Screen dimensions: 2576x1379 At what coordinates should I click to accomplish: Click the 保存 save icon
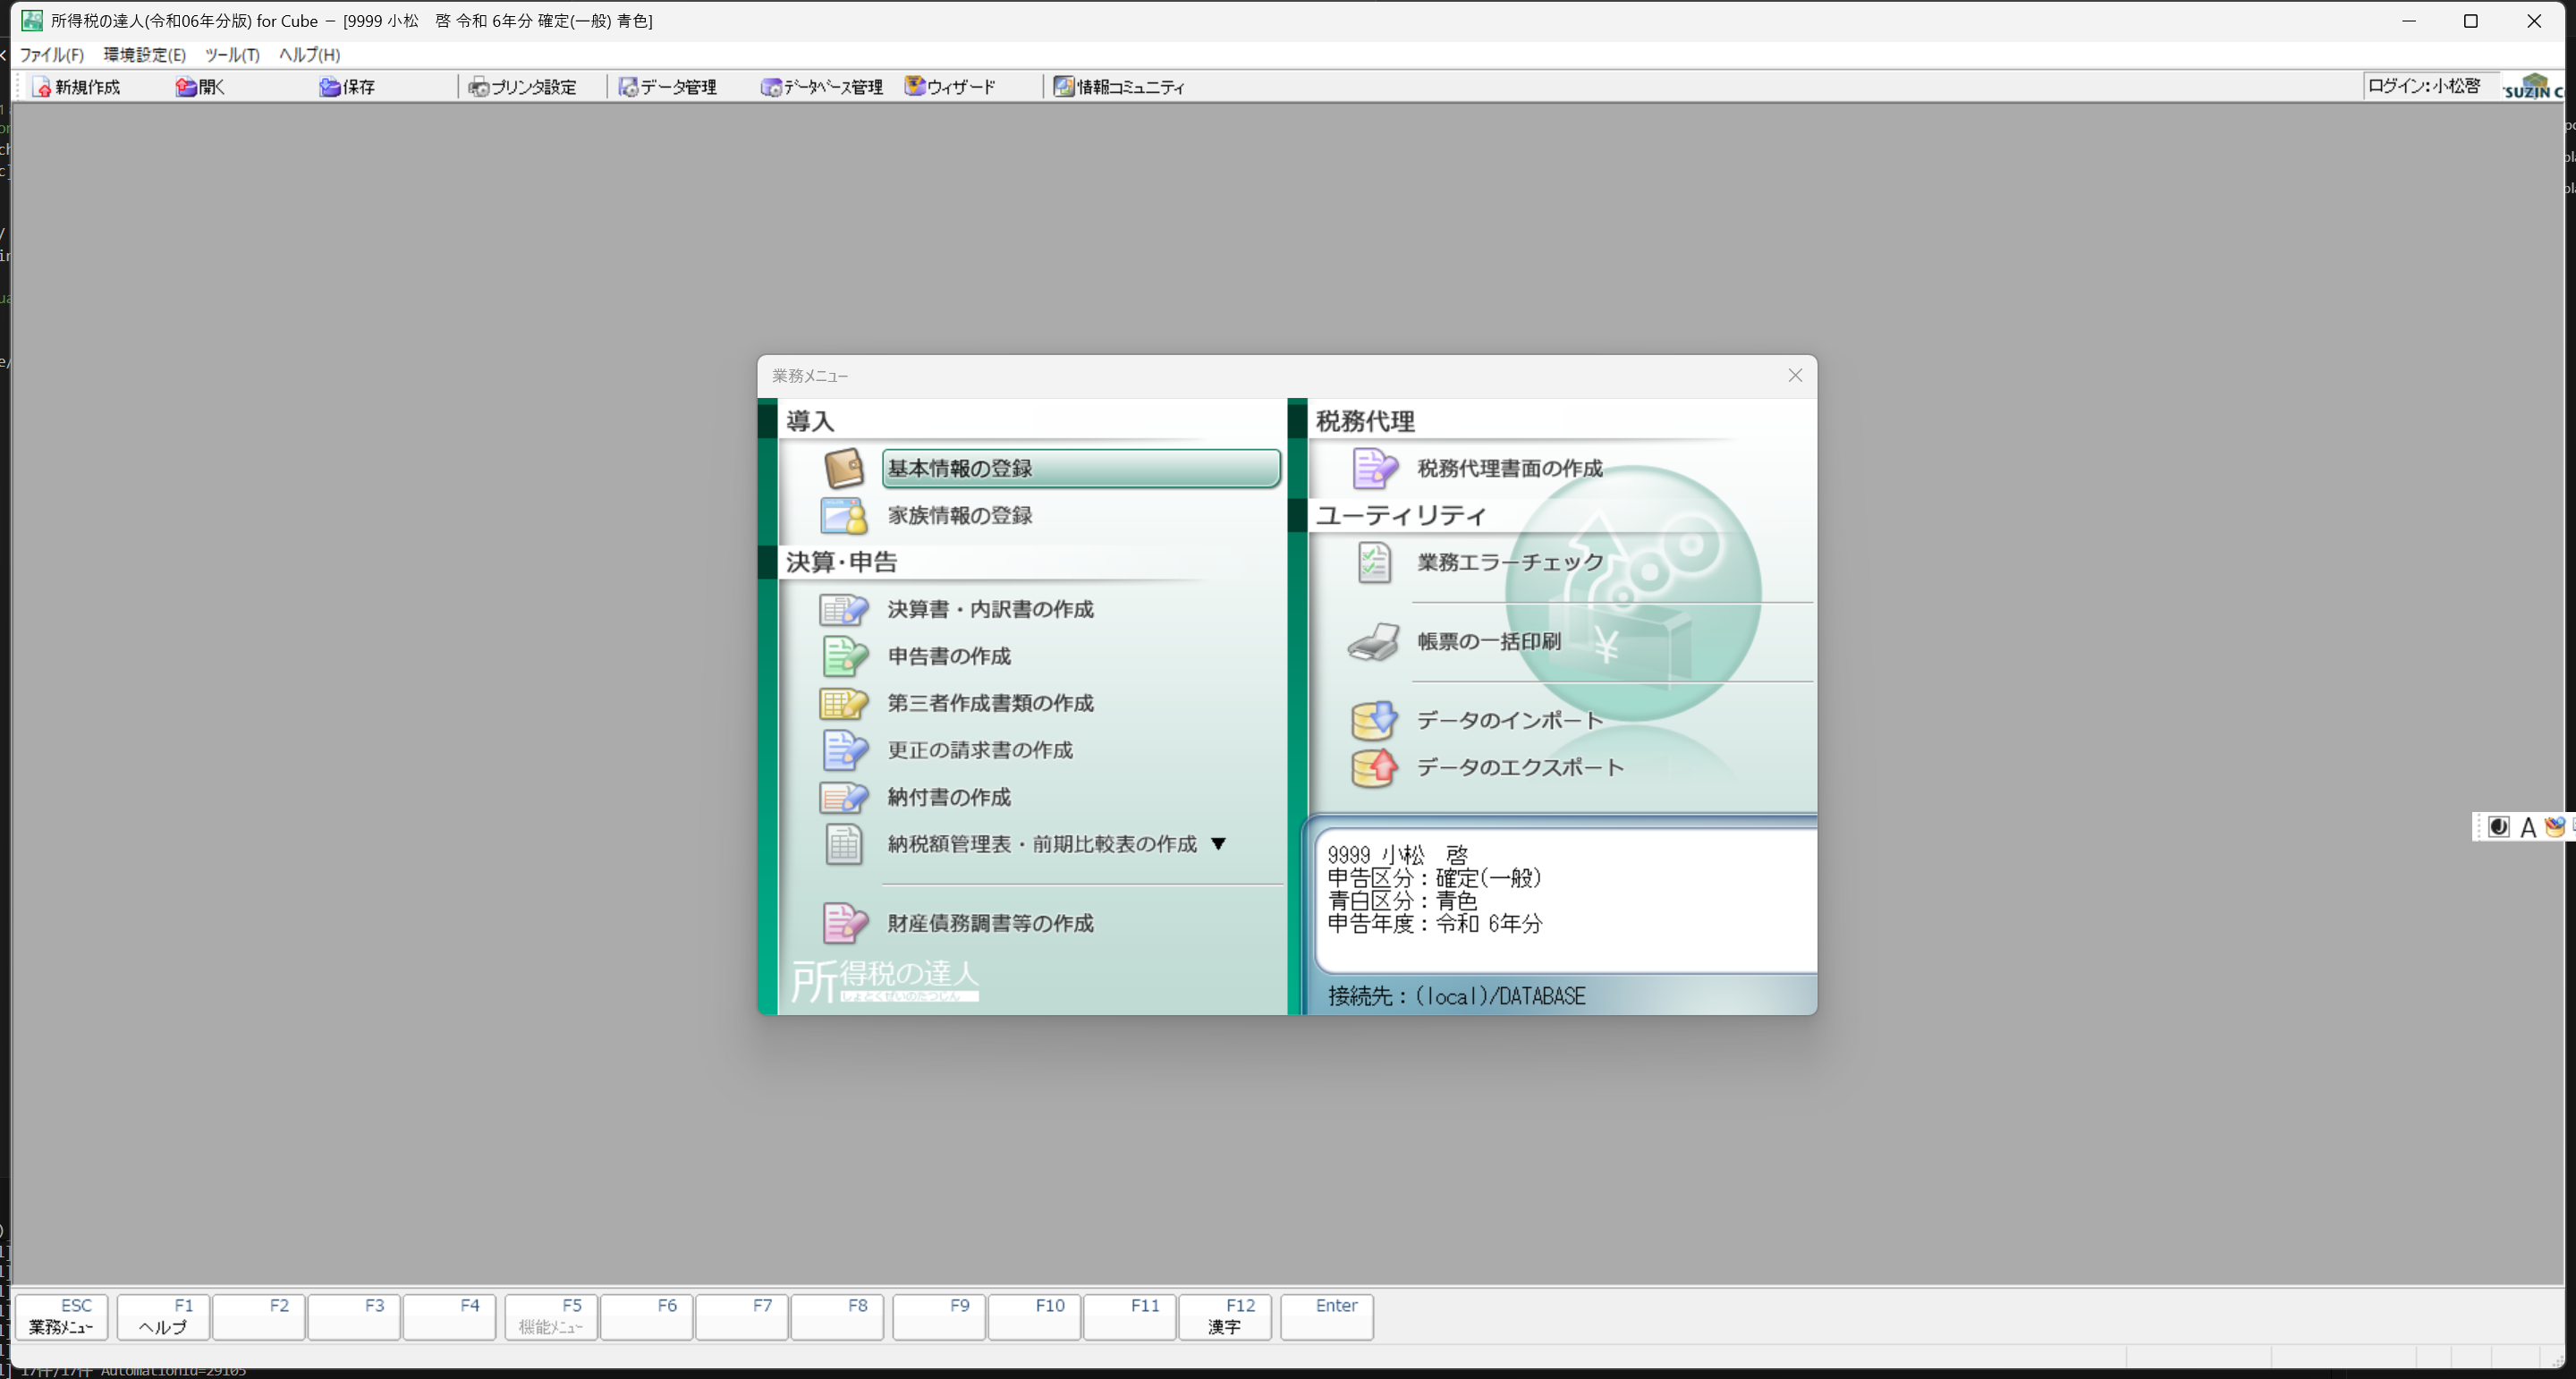pyautogui.click(x=330, y=87)
